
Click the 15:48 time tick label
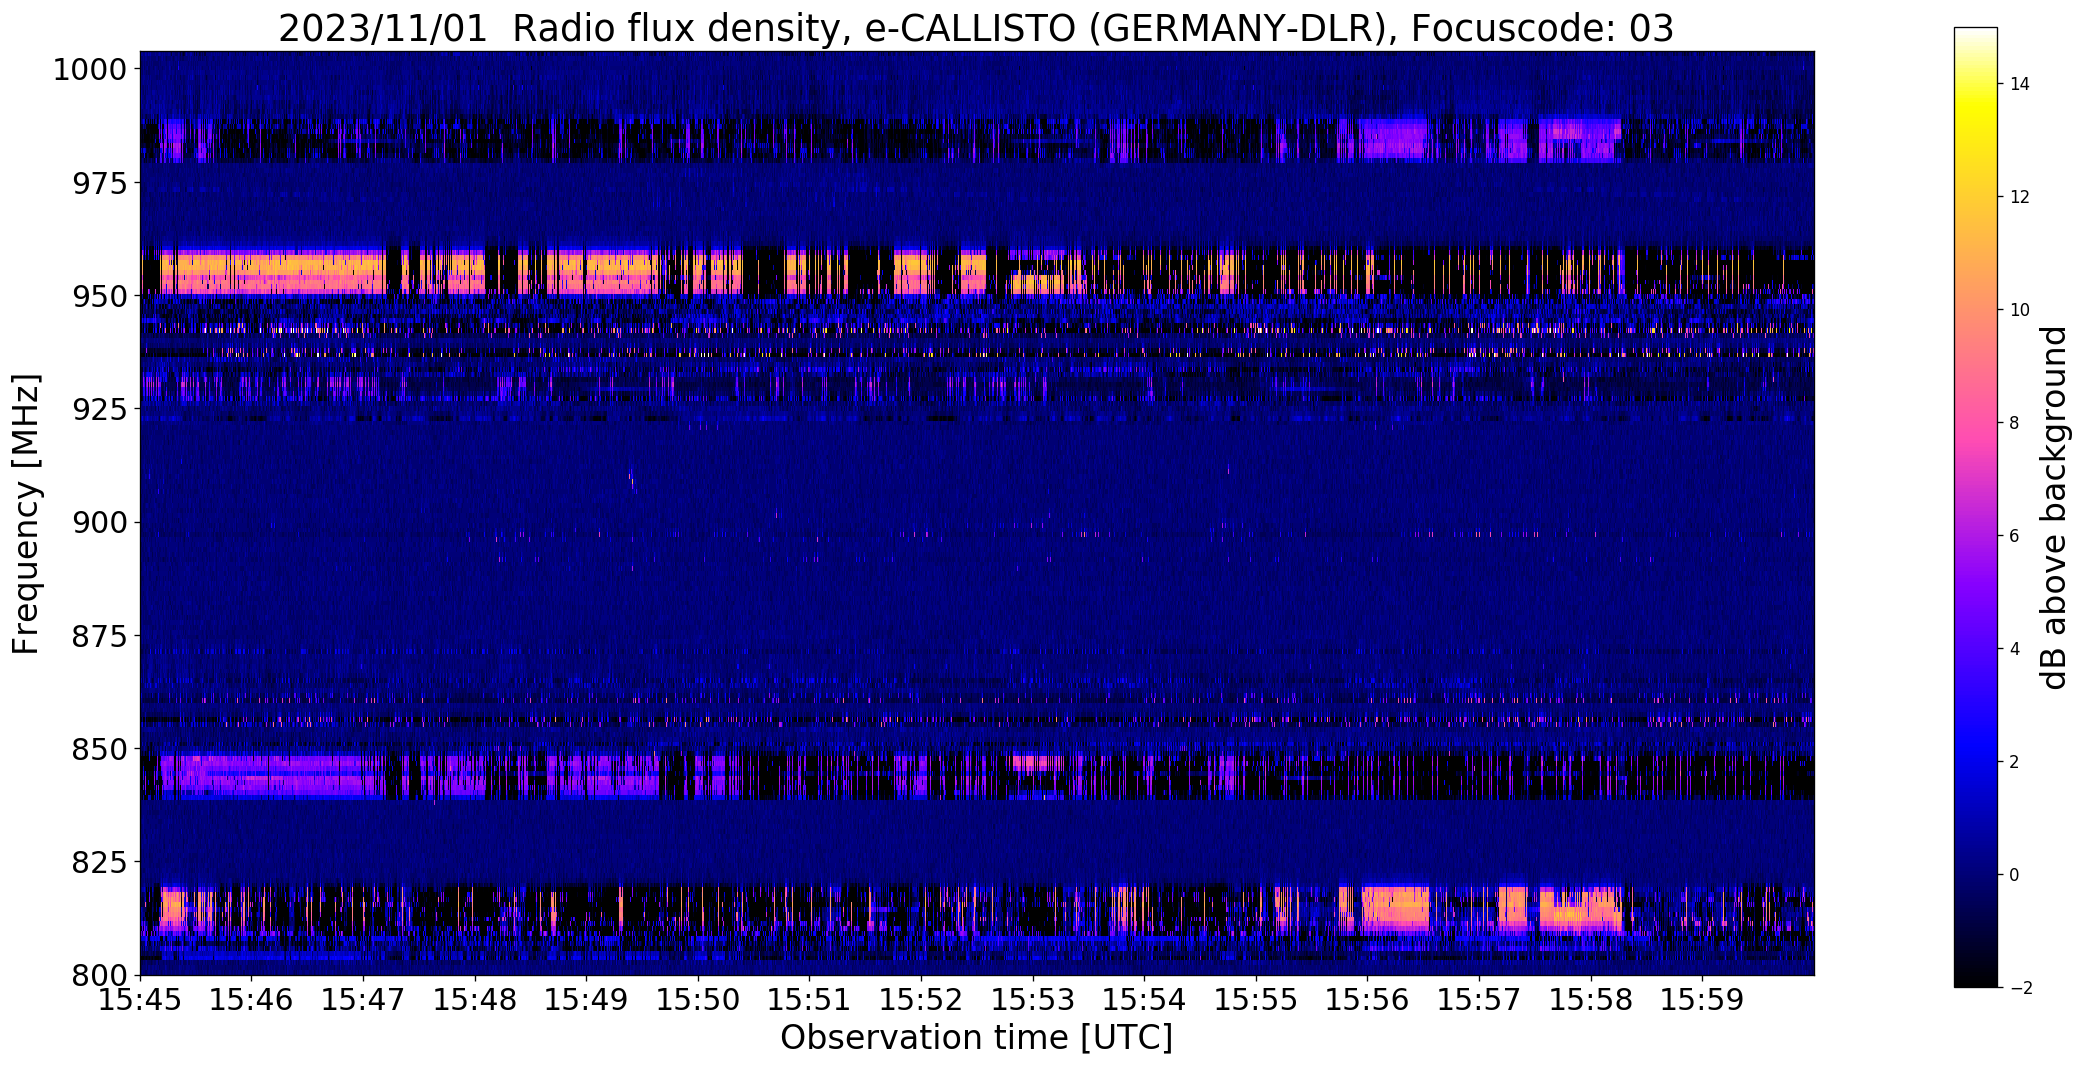[475, 999]
